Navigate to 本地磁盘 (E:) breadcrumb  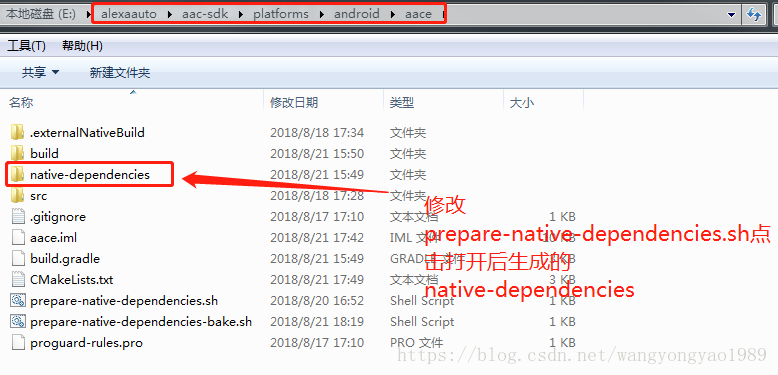(41, 14)
